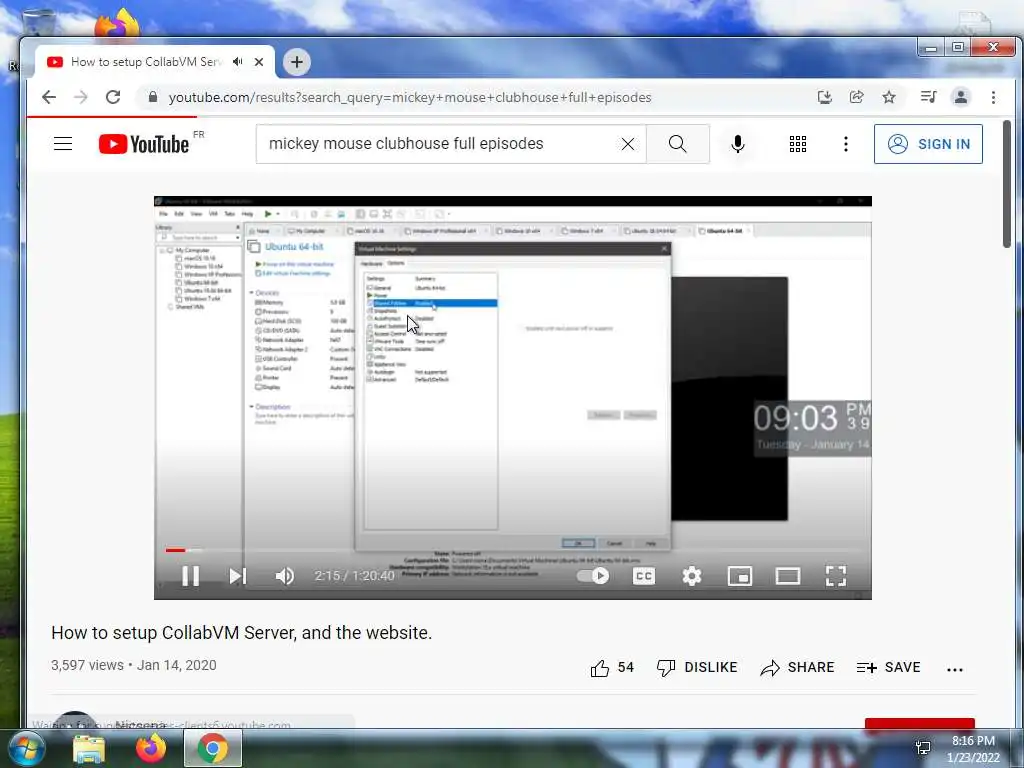Open the more actions ellipsis below video
The height and width of the screenshot is (768, 1024).
click(955, 669)
